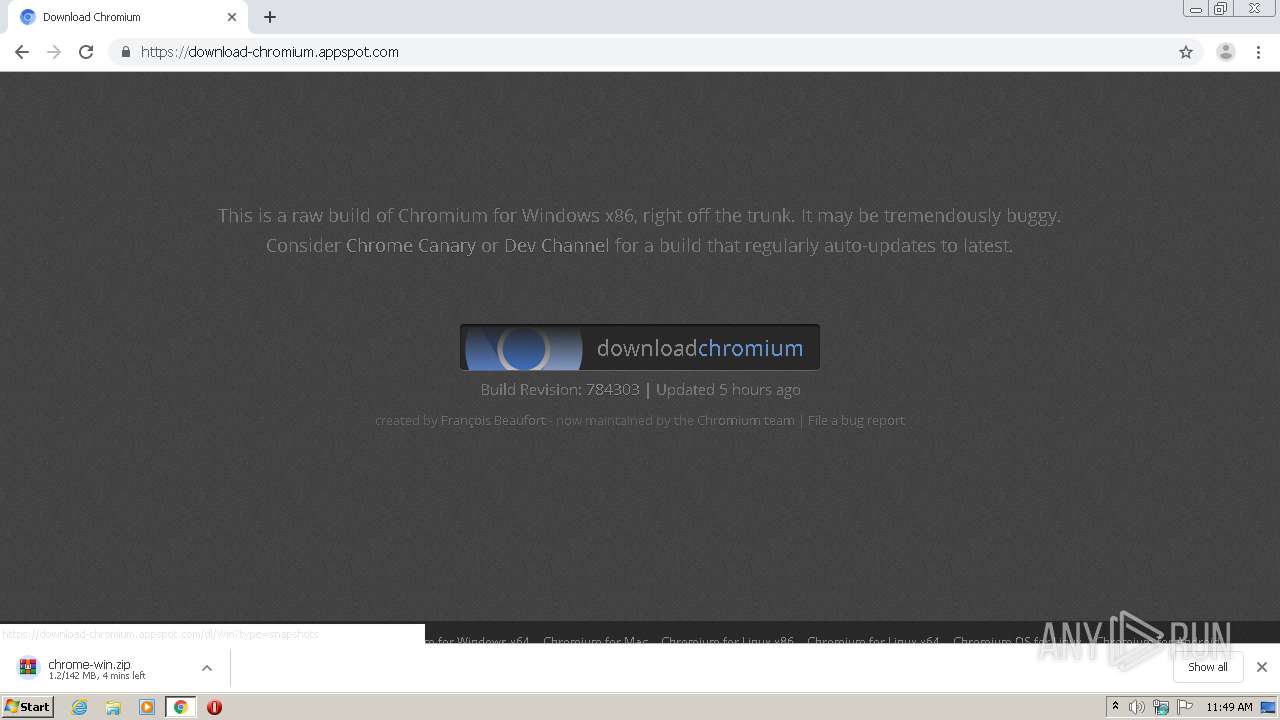This screenshot has height=720, width=1280.
Task: Open the Chrome three-dot menu
Action: point(1258,52)
